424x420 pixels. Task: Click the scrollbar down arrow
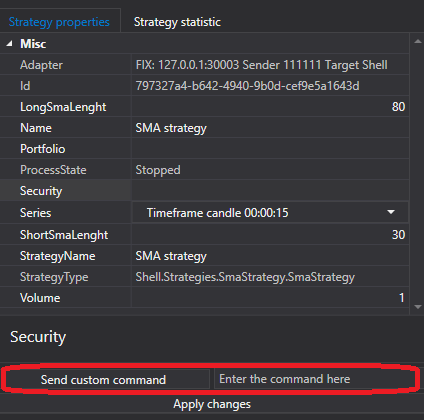coord(418,307)
